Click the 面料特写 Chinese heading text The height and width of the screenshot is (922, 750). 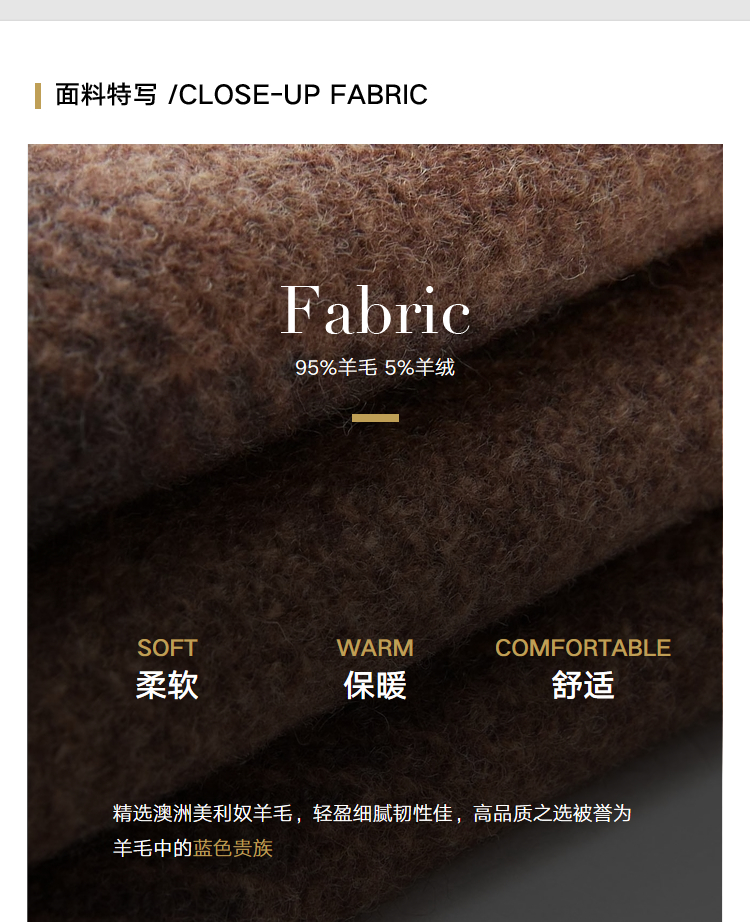106,95
